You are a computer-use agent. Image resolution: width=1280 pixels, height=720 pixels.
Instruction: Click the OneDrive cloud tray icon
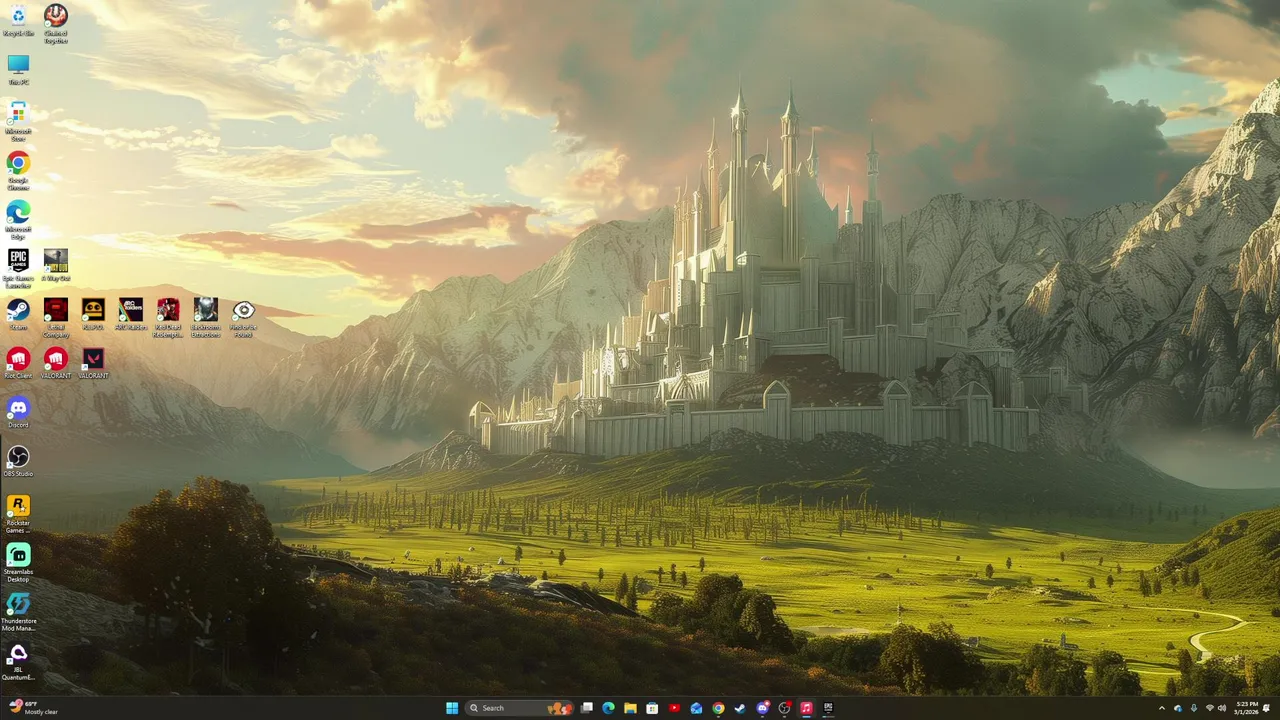coord(1178,708)
